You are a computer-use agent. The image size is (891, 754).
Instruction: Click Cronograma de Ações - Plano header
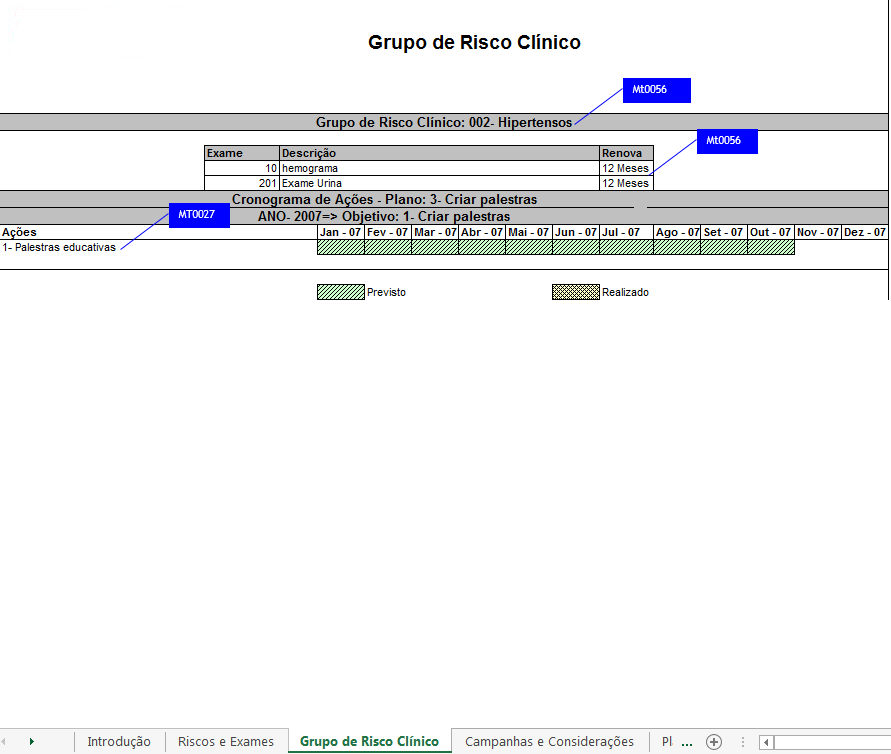tap(444, 199)
